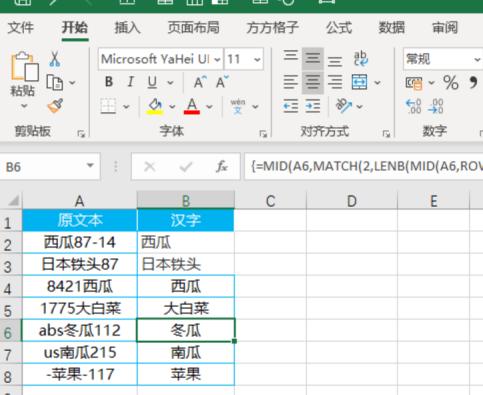This screenshot has height=395, width=483.
Task: Click the Format Painter brush icon
Action: tap(55, 106)
